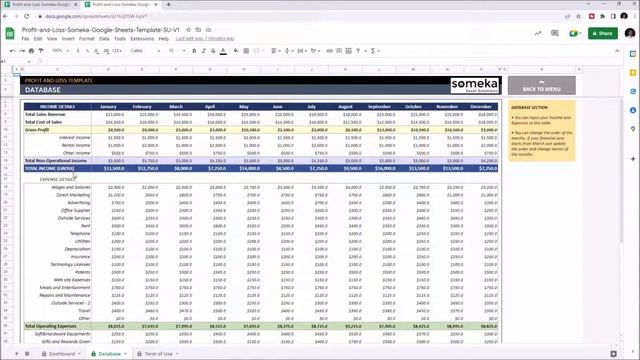The height and width of the screenshot is (360, 640).
Task: Open the Format menu
Action: (87, 39)
